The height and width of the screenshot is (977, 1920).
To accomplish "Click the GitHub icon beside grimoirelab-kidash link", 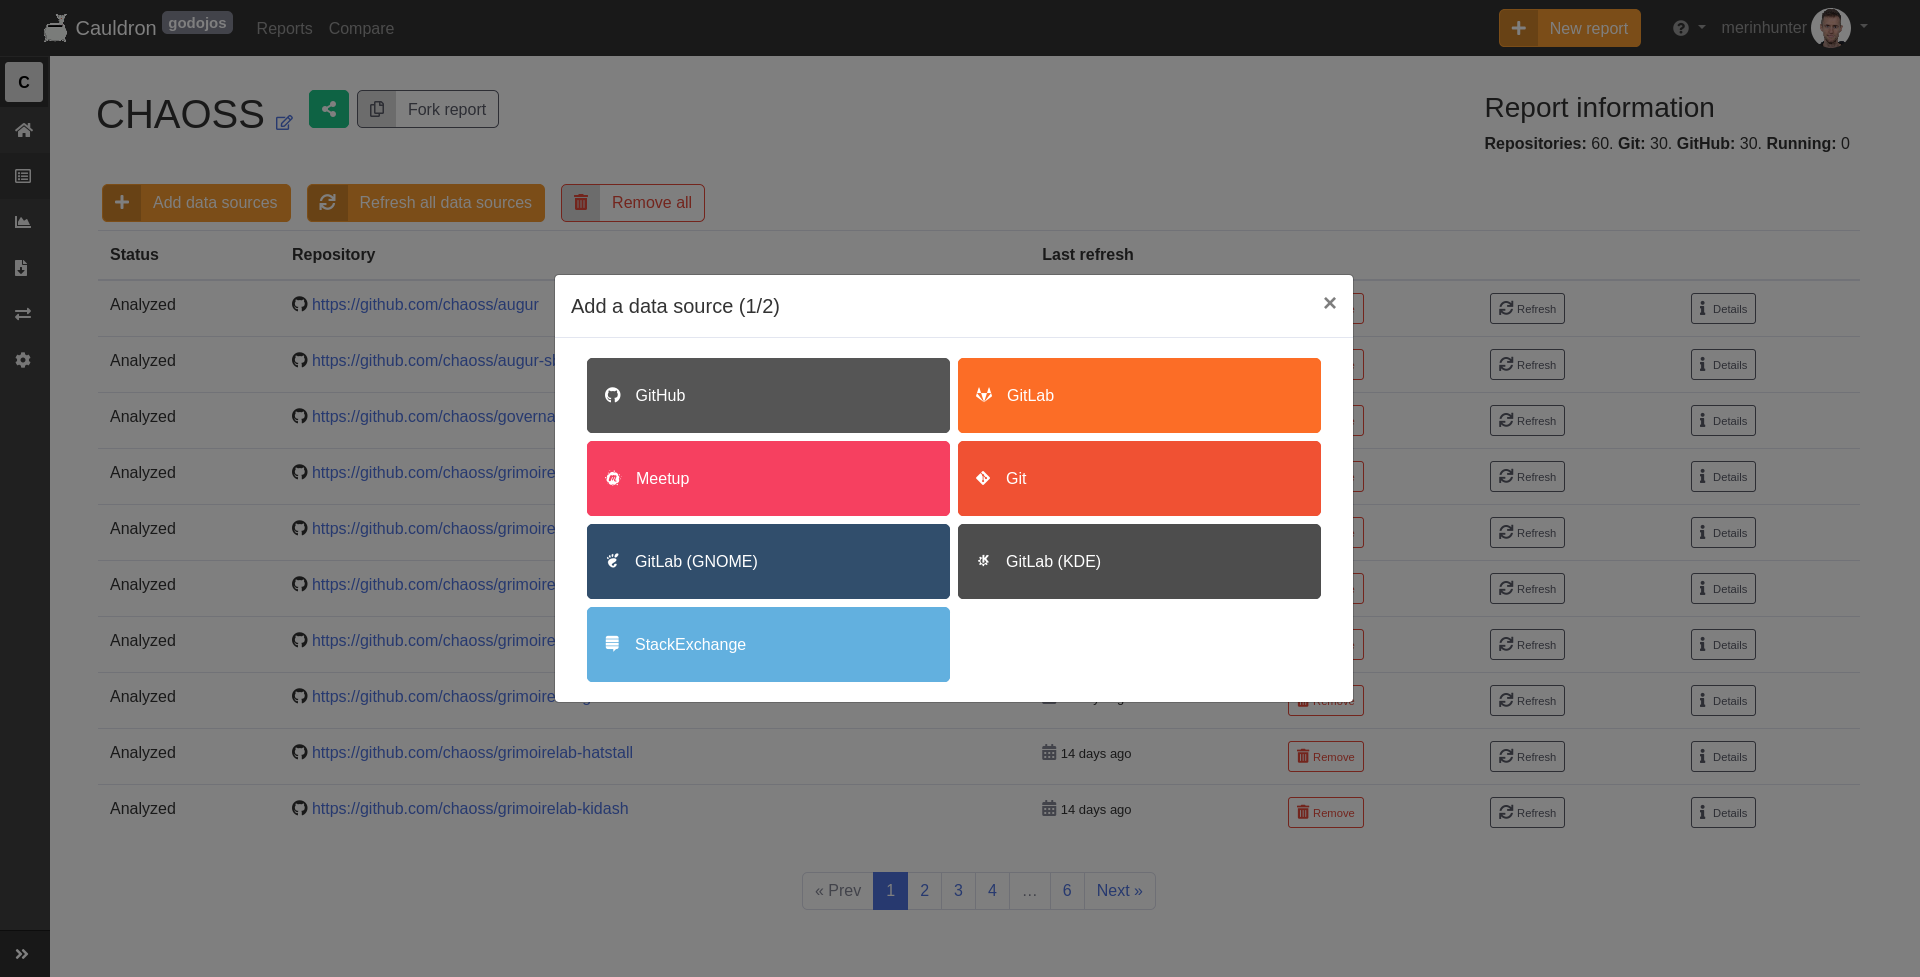I will coord(299,808).
